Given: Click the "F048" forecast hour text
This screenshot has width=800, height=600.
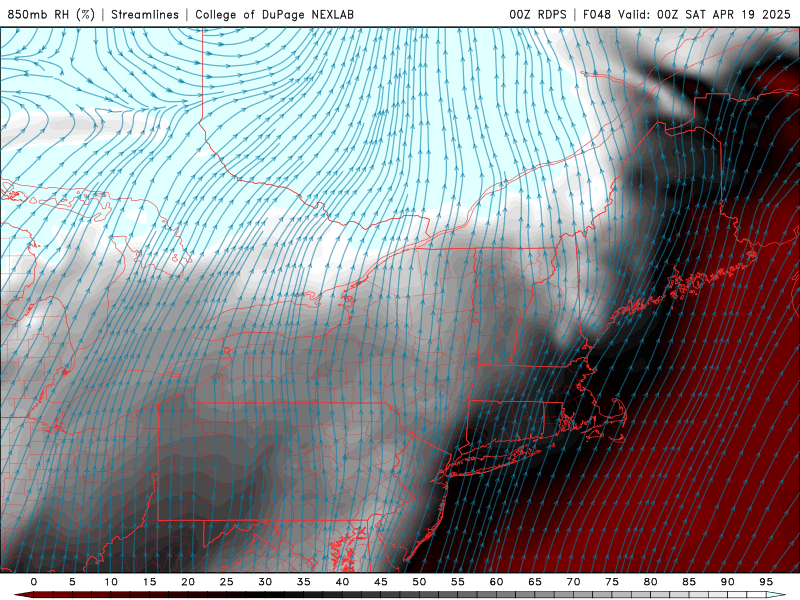Looking at the screenshot, I should click(596, 14).
